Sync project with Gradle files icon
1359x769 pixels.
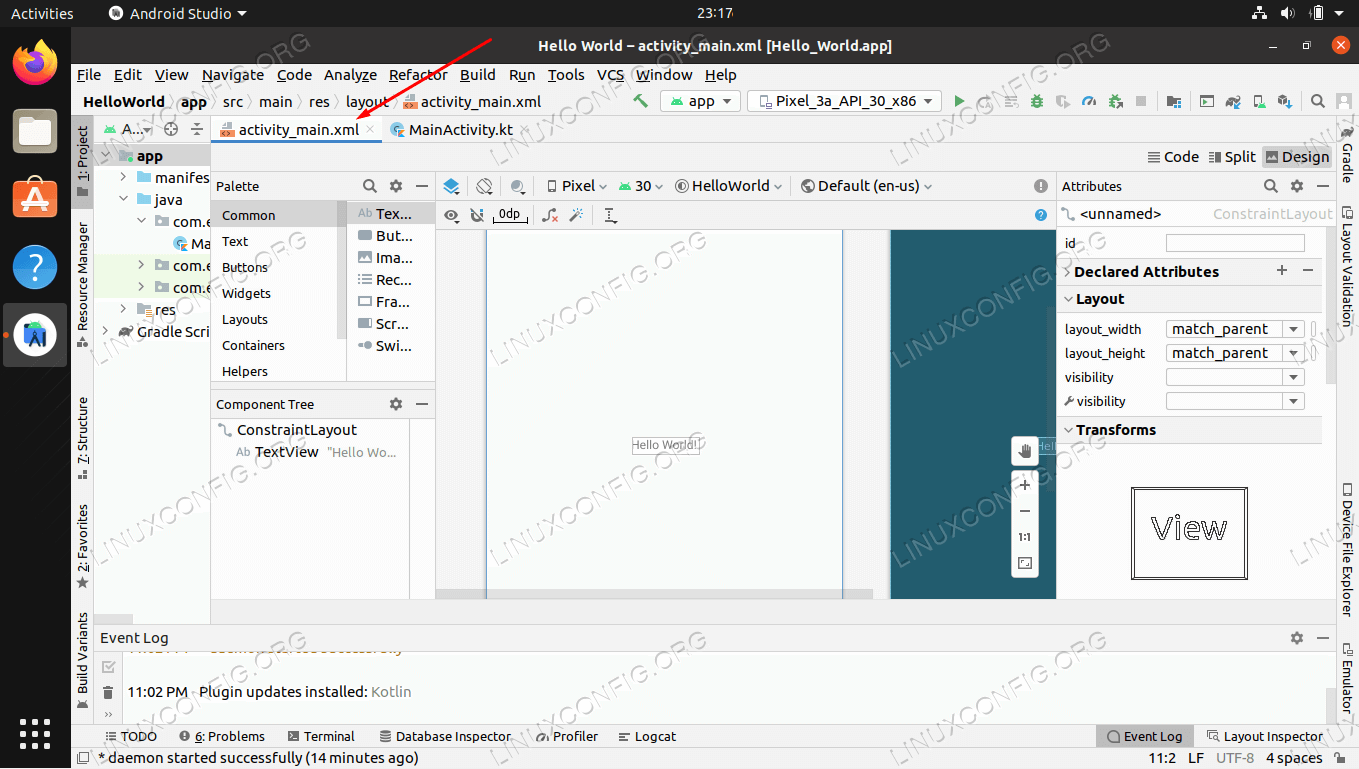tap(1233, 101)
